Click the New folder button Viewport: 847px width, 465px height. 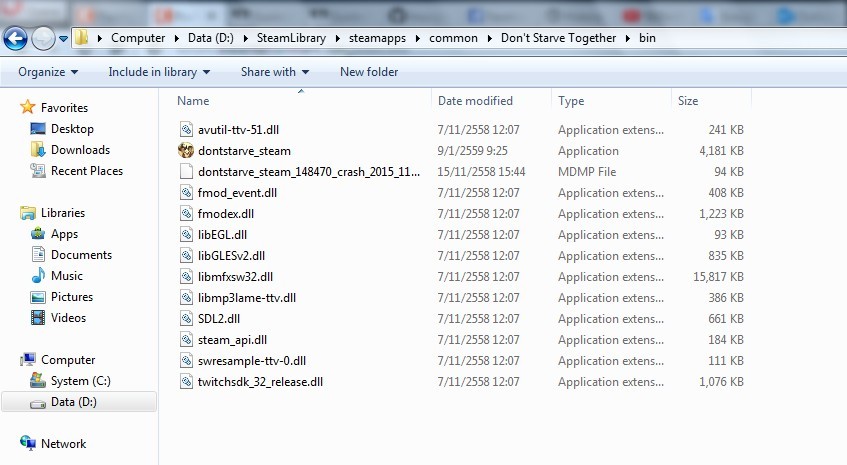(x=369, y=72)
